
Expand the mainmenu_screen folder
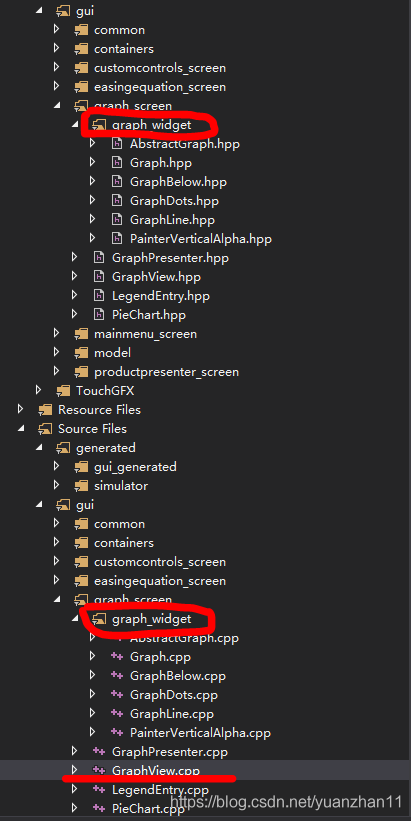coord(57,334)
